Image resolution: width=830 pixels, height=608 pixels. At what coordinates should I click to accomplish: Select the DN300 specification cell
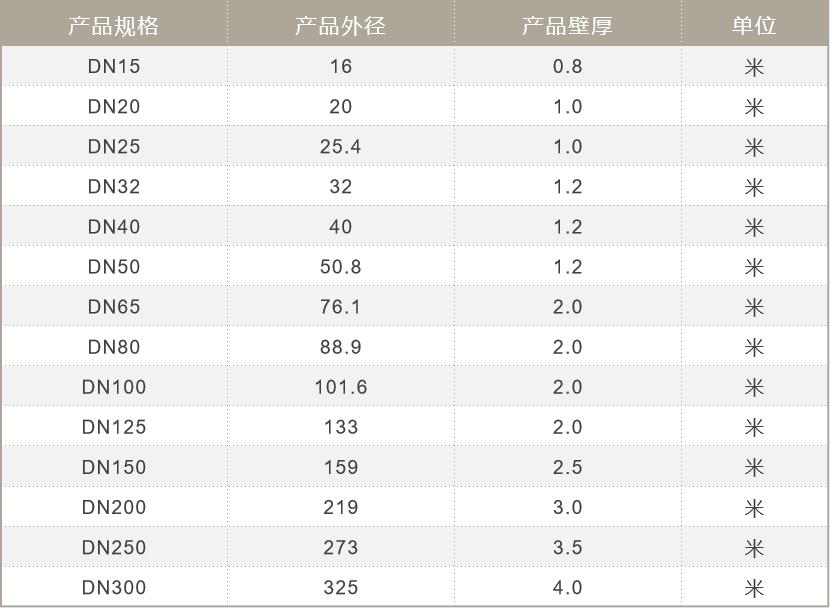click(x=114, y=587)
